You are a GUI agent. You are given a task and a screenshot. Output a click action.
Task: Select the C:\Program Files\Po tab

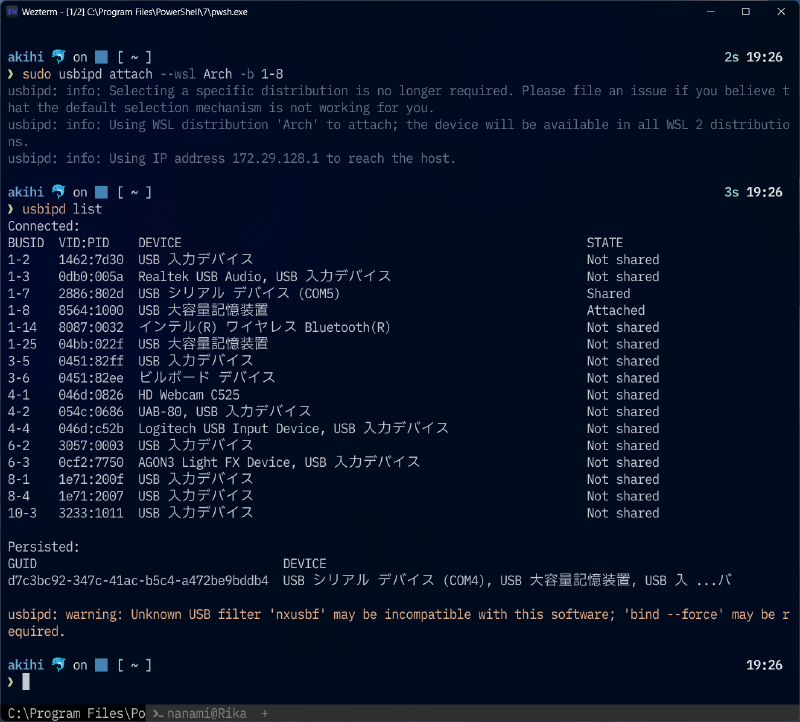click(70, 714)
